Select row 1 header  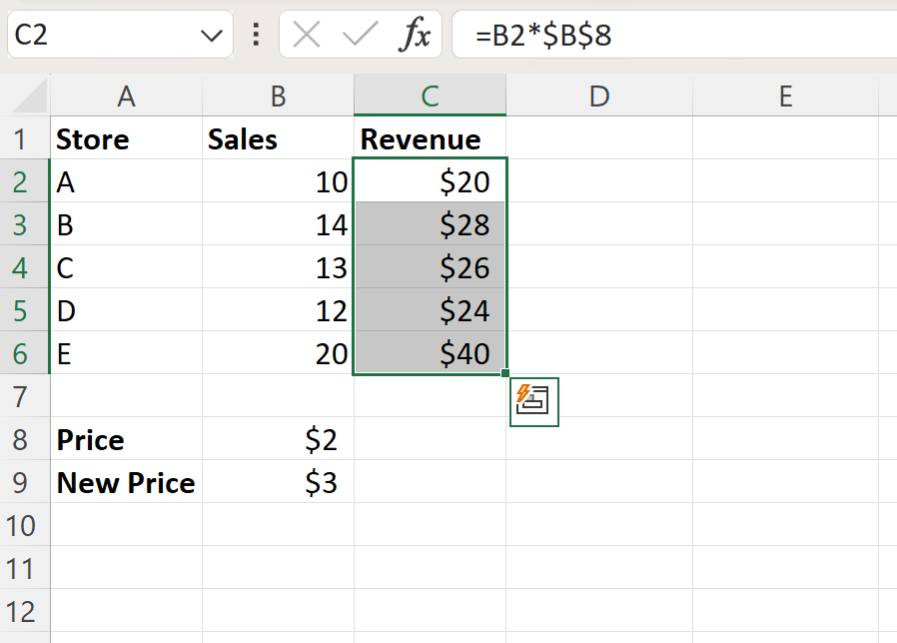[x=25, y=139]
